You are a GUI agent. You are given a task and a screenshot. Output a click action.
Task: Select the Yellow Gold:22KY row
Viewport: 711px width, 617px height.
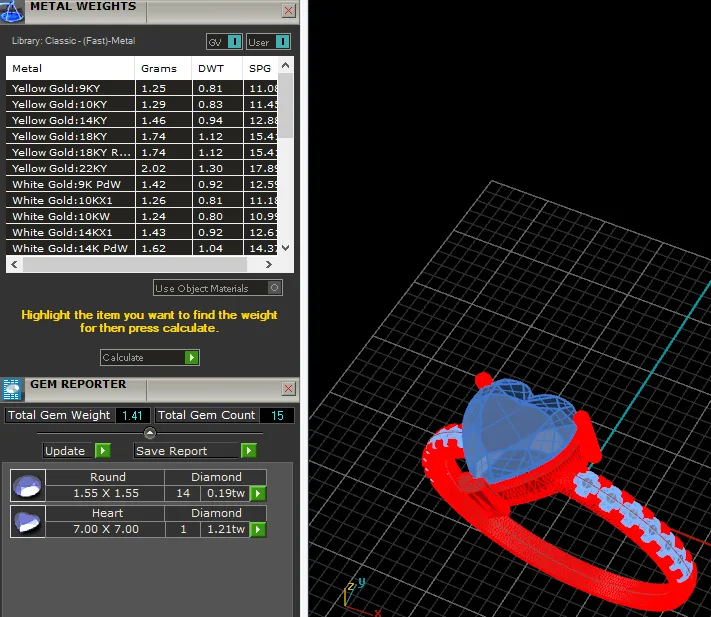141,168
